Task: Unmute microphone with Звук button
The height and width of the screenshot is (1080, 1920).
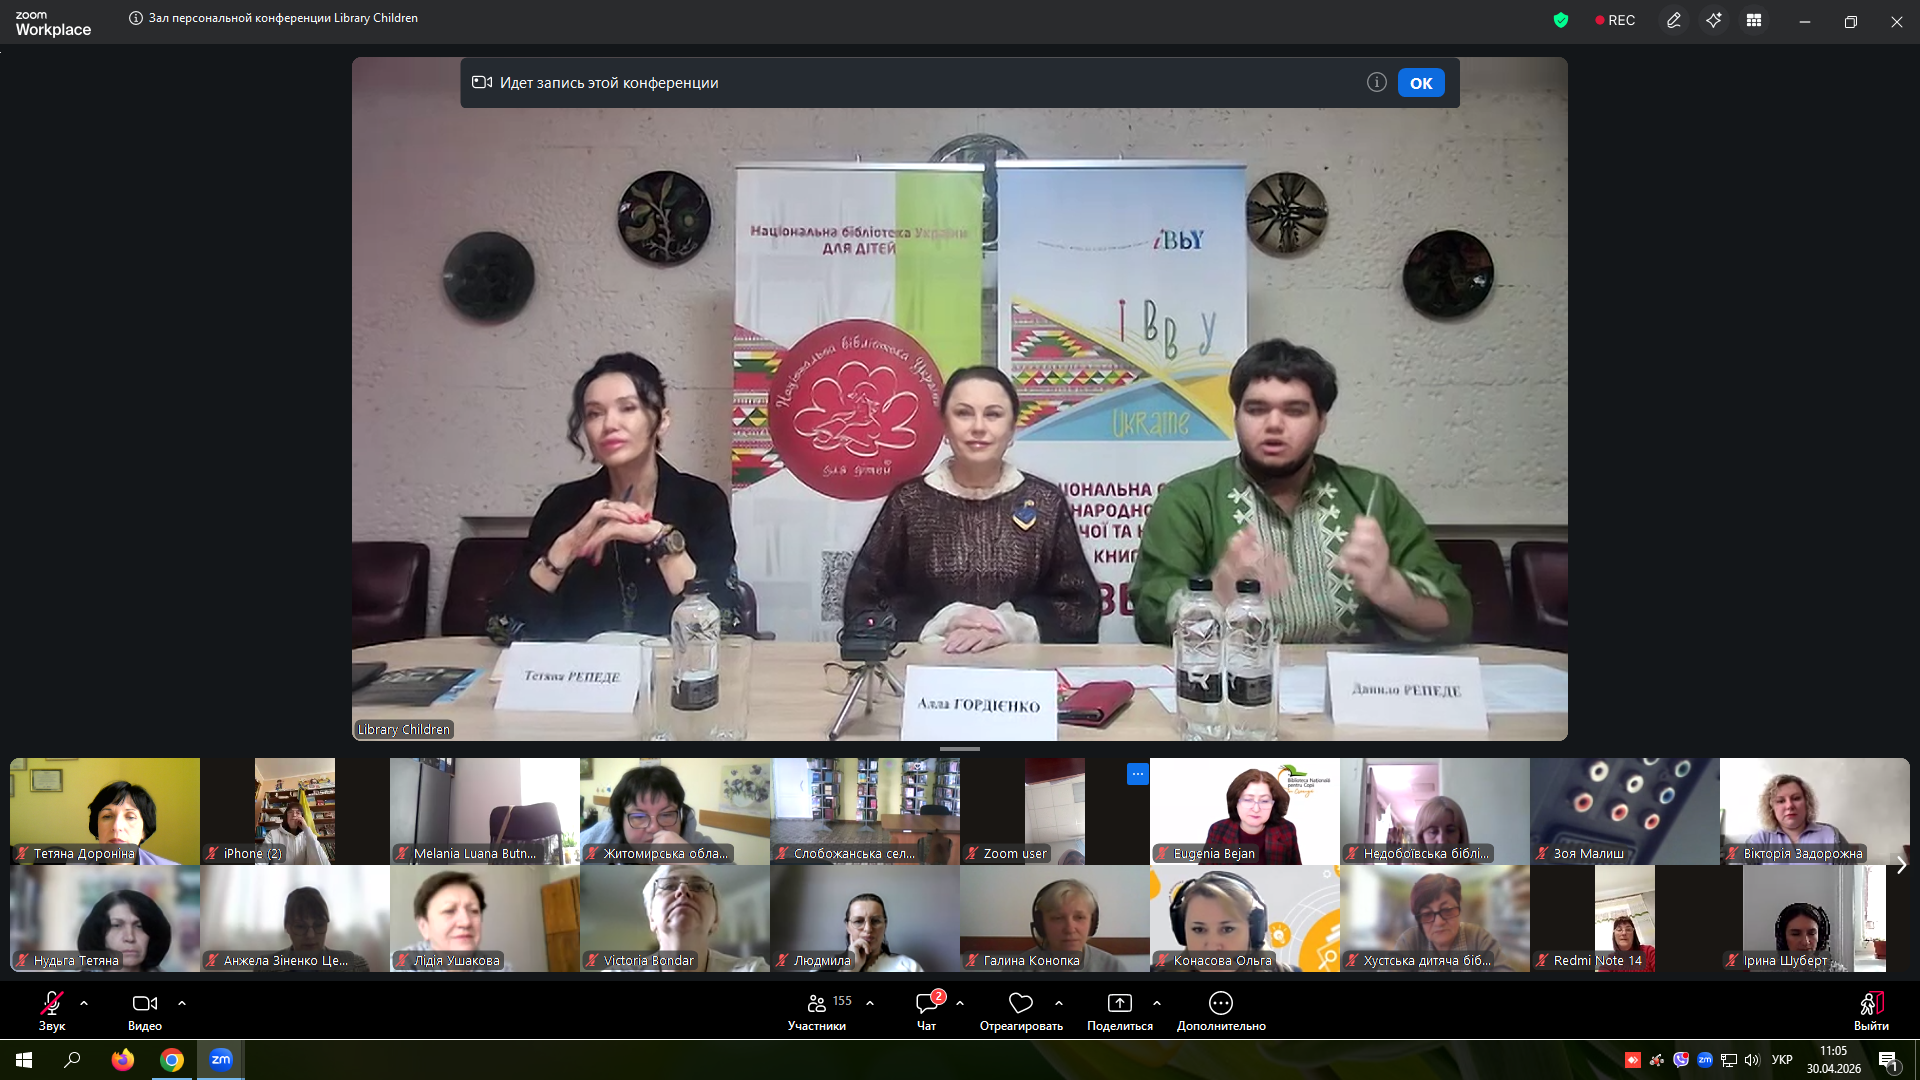Action: 52,1010
